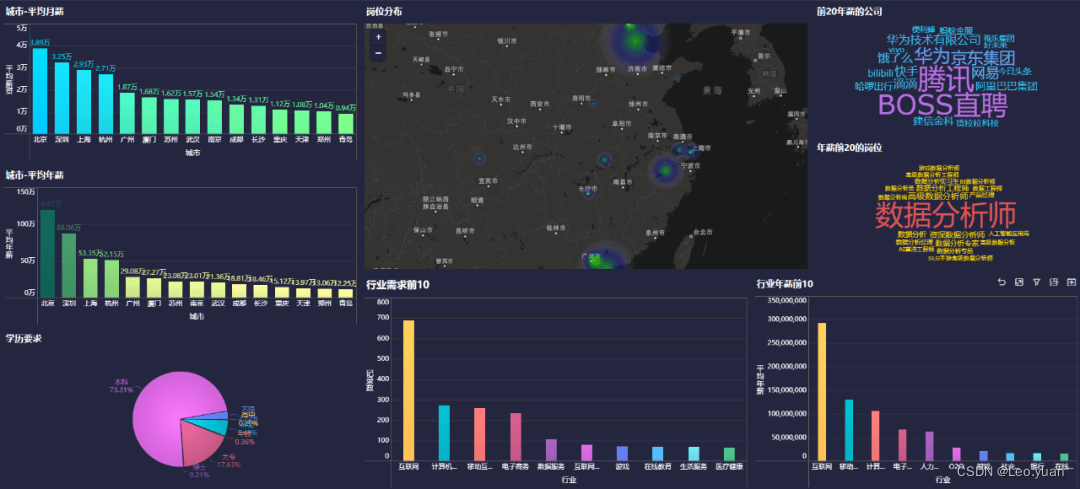Click 滴滴 in the company word cloud
The image size is (1080, 489).
pyautogui.click(x=906, y=84)
